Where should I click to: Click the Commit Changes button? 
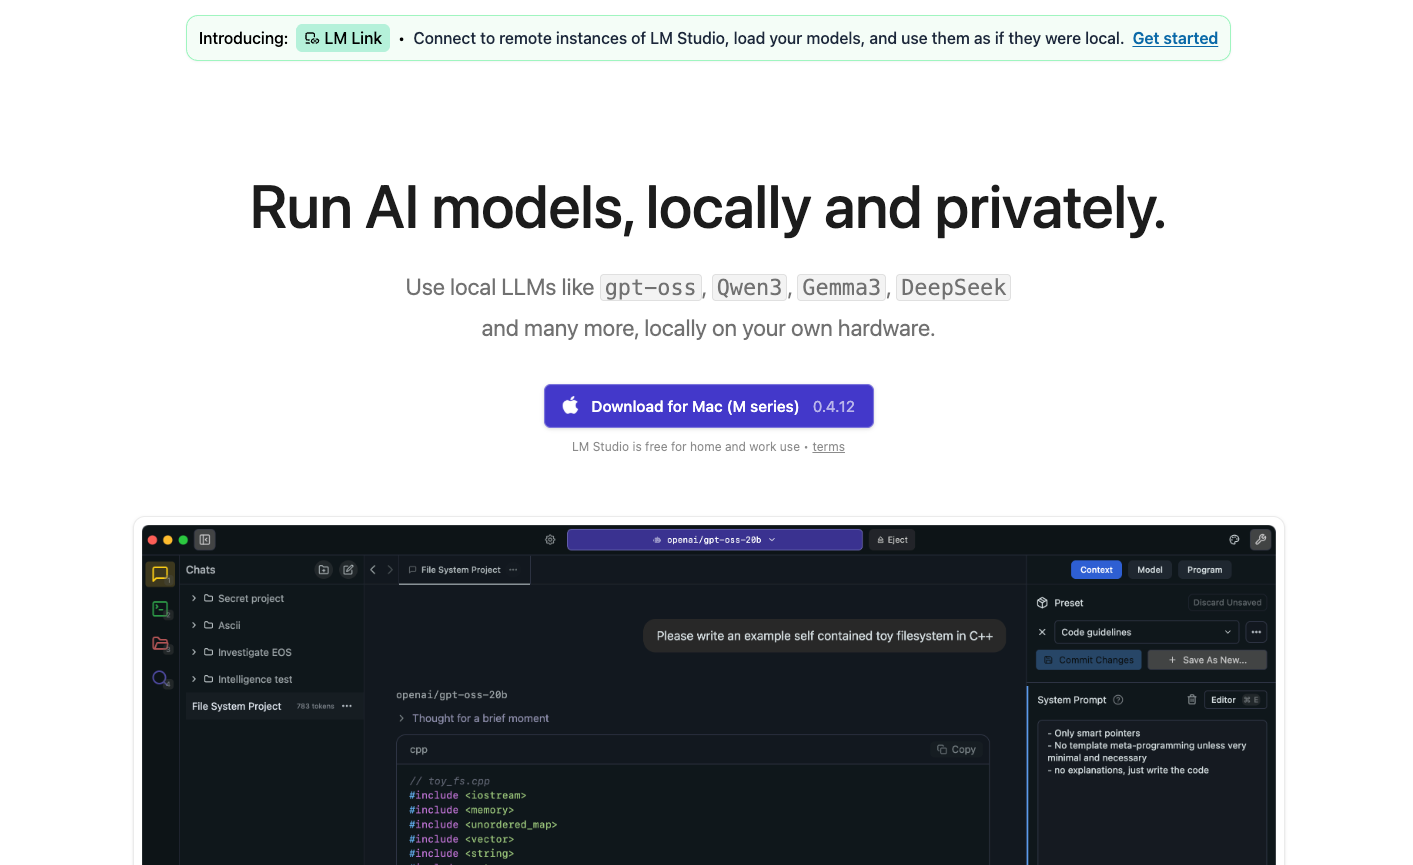pos(1088,659)
